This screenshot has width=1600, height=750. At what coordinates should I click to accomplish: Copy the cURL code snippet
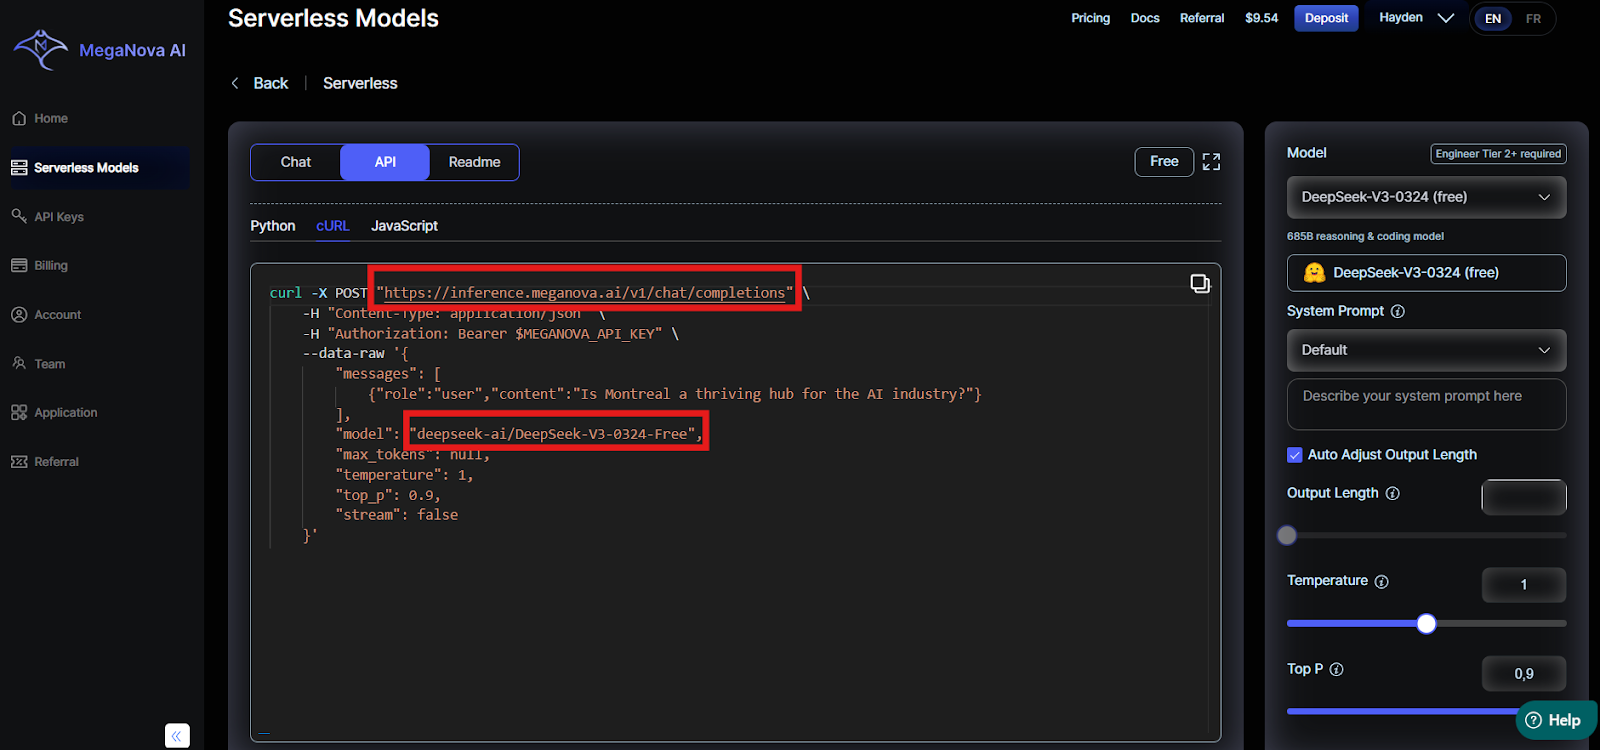[1200, 284]
